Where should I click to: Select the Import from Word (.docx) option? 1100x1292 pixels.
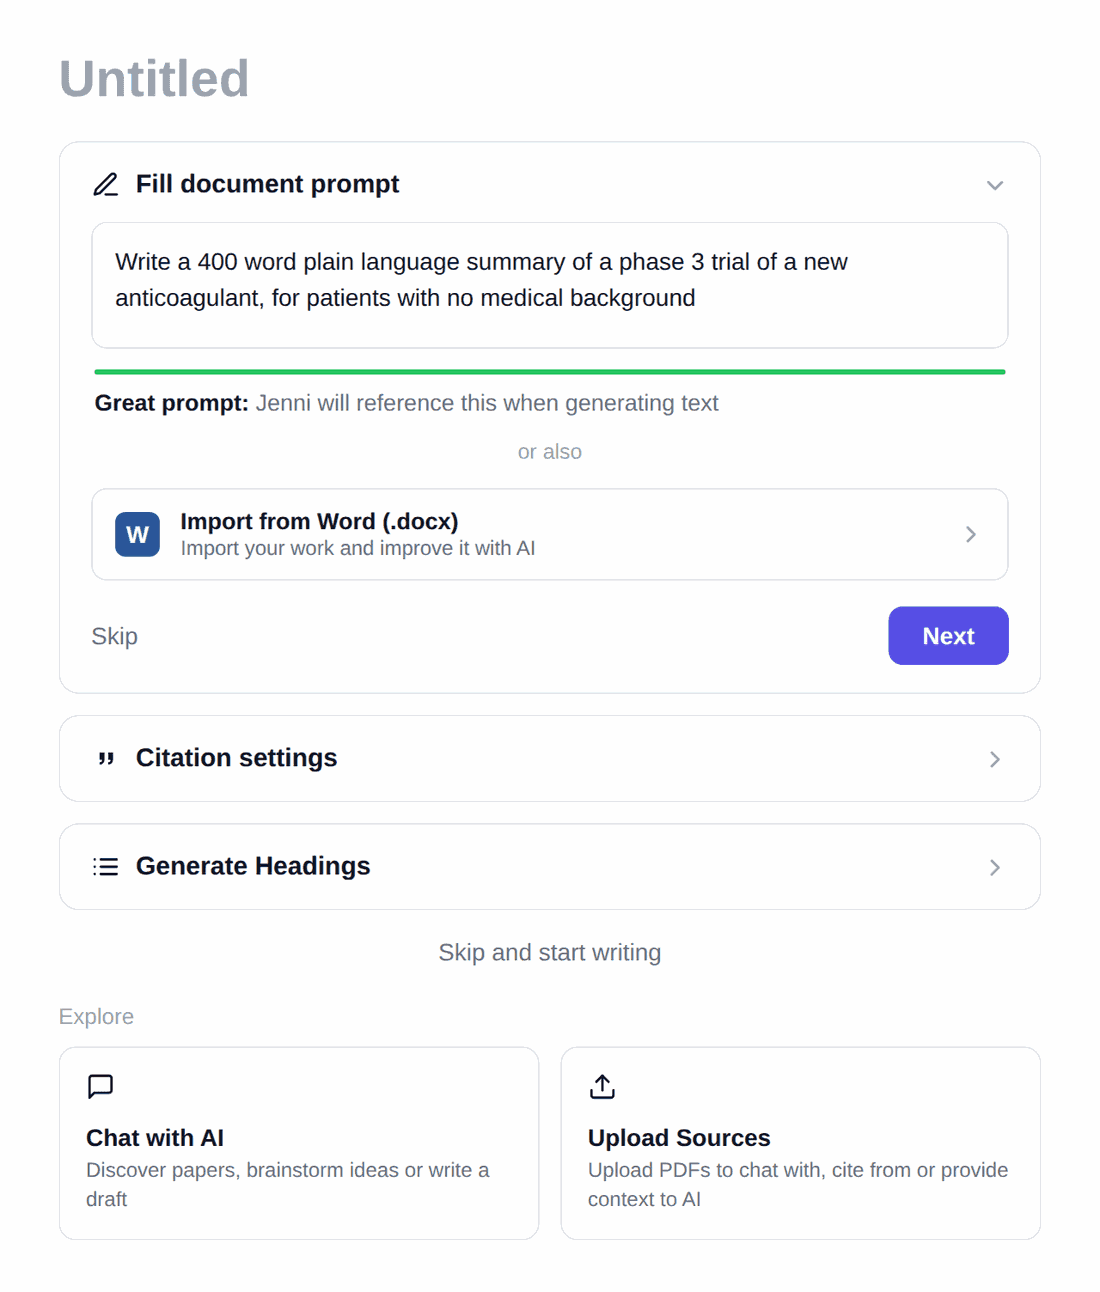[x=550, y=534]
